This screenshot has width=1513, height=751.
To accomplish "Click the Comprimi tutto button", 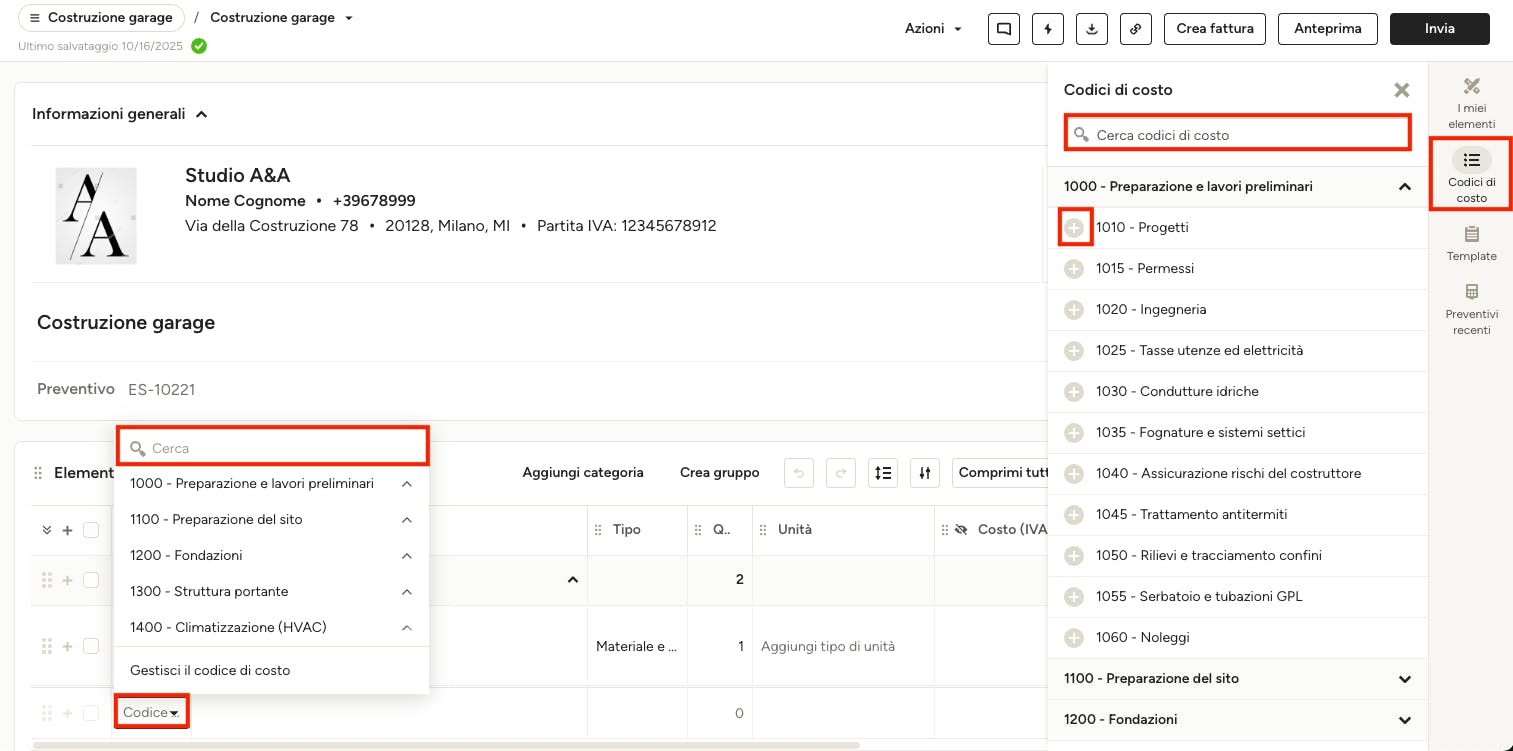I will point(1001,473).
